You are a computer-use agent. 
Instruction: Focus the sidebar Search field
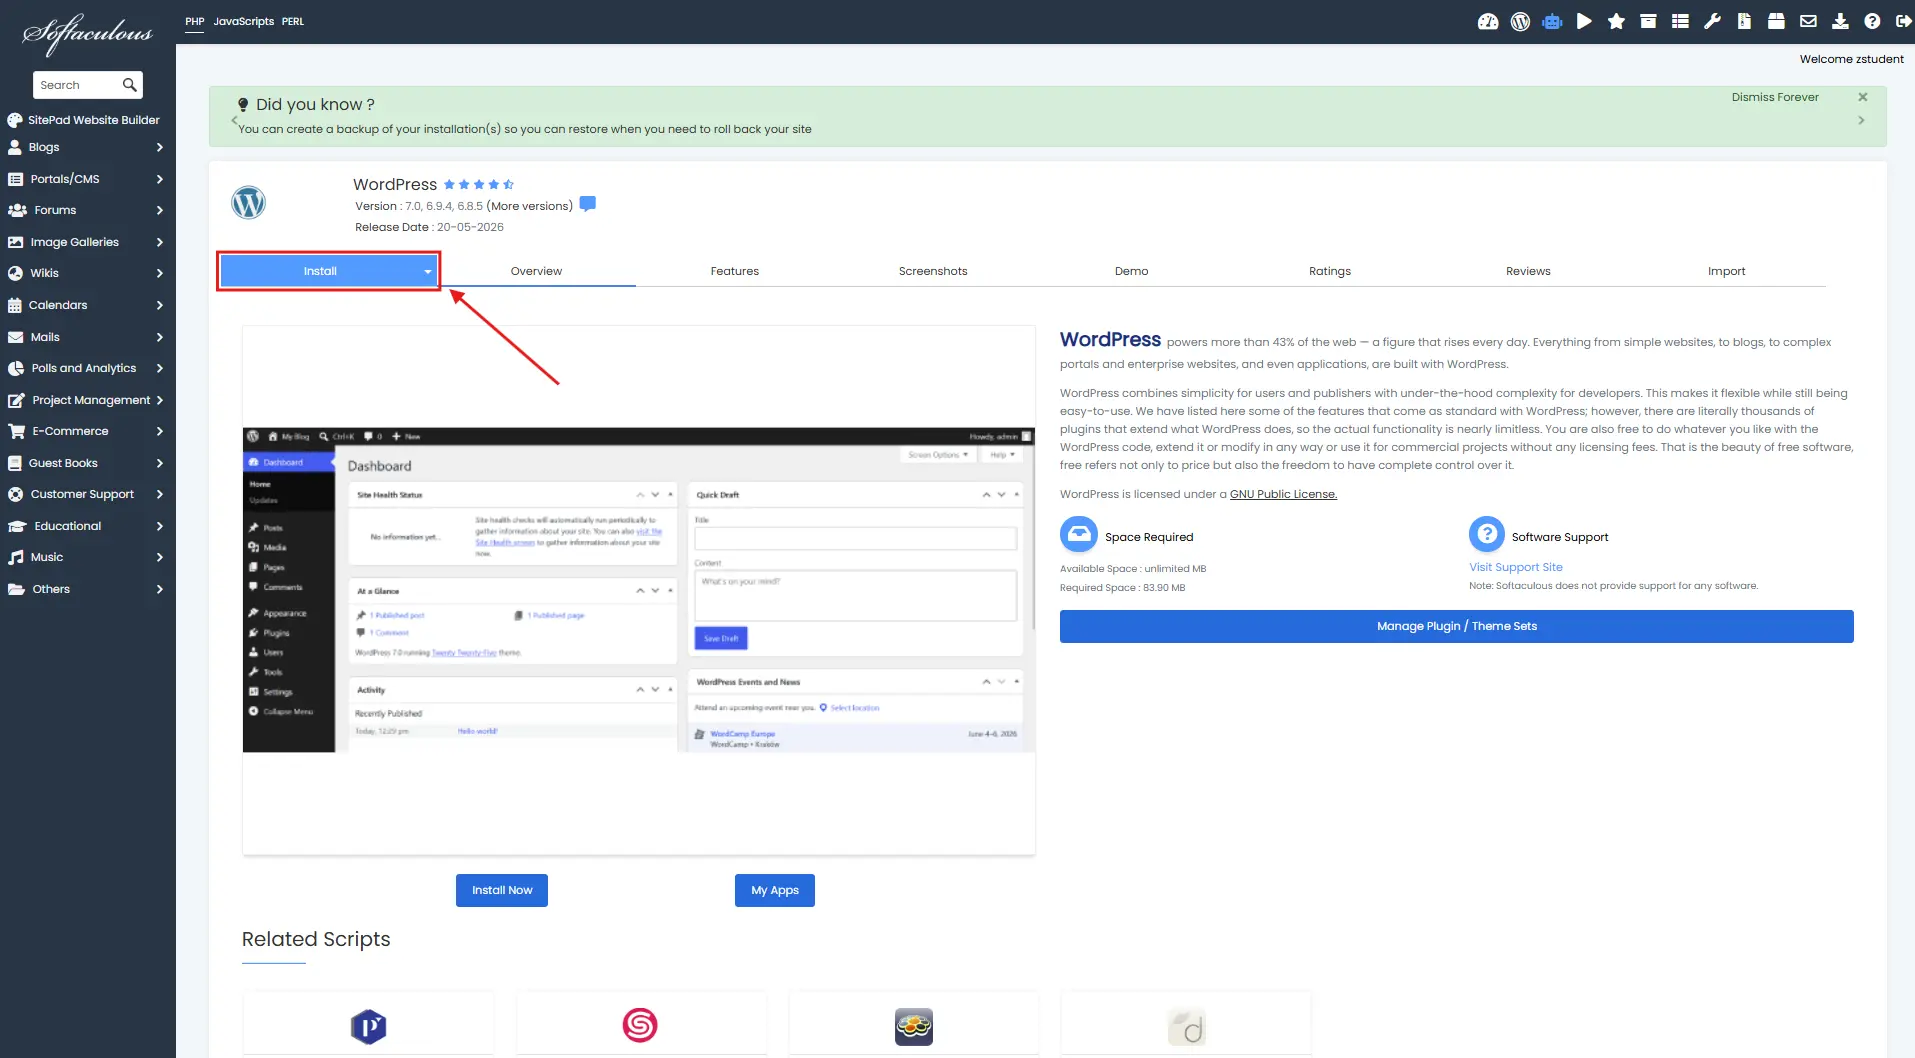(x=78, y=85)
